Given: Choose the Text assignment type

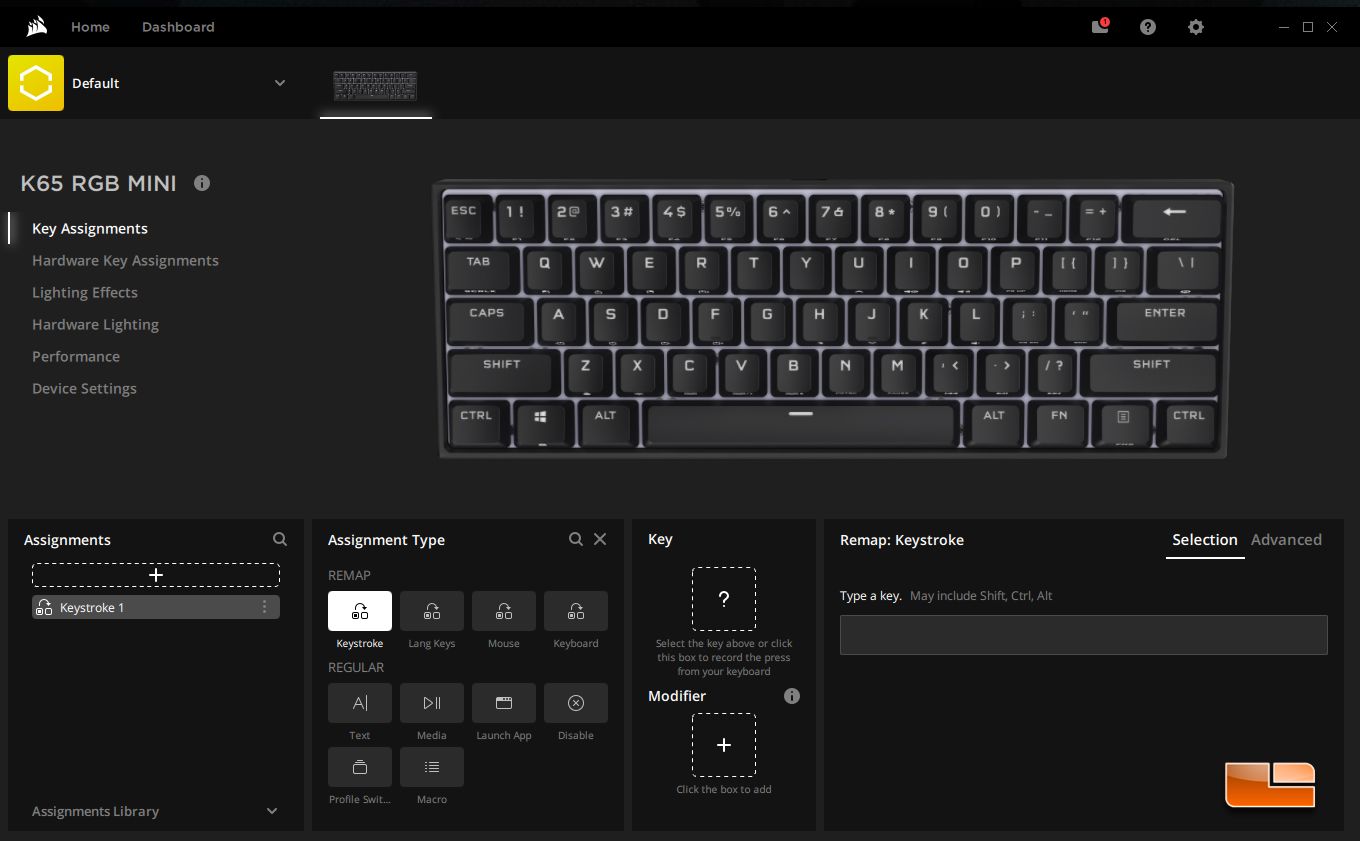Looking at the screenshot, I should tap(360, 703).
